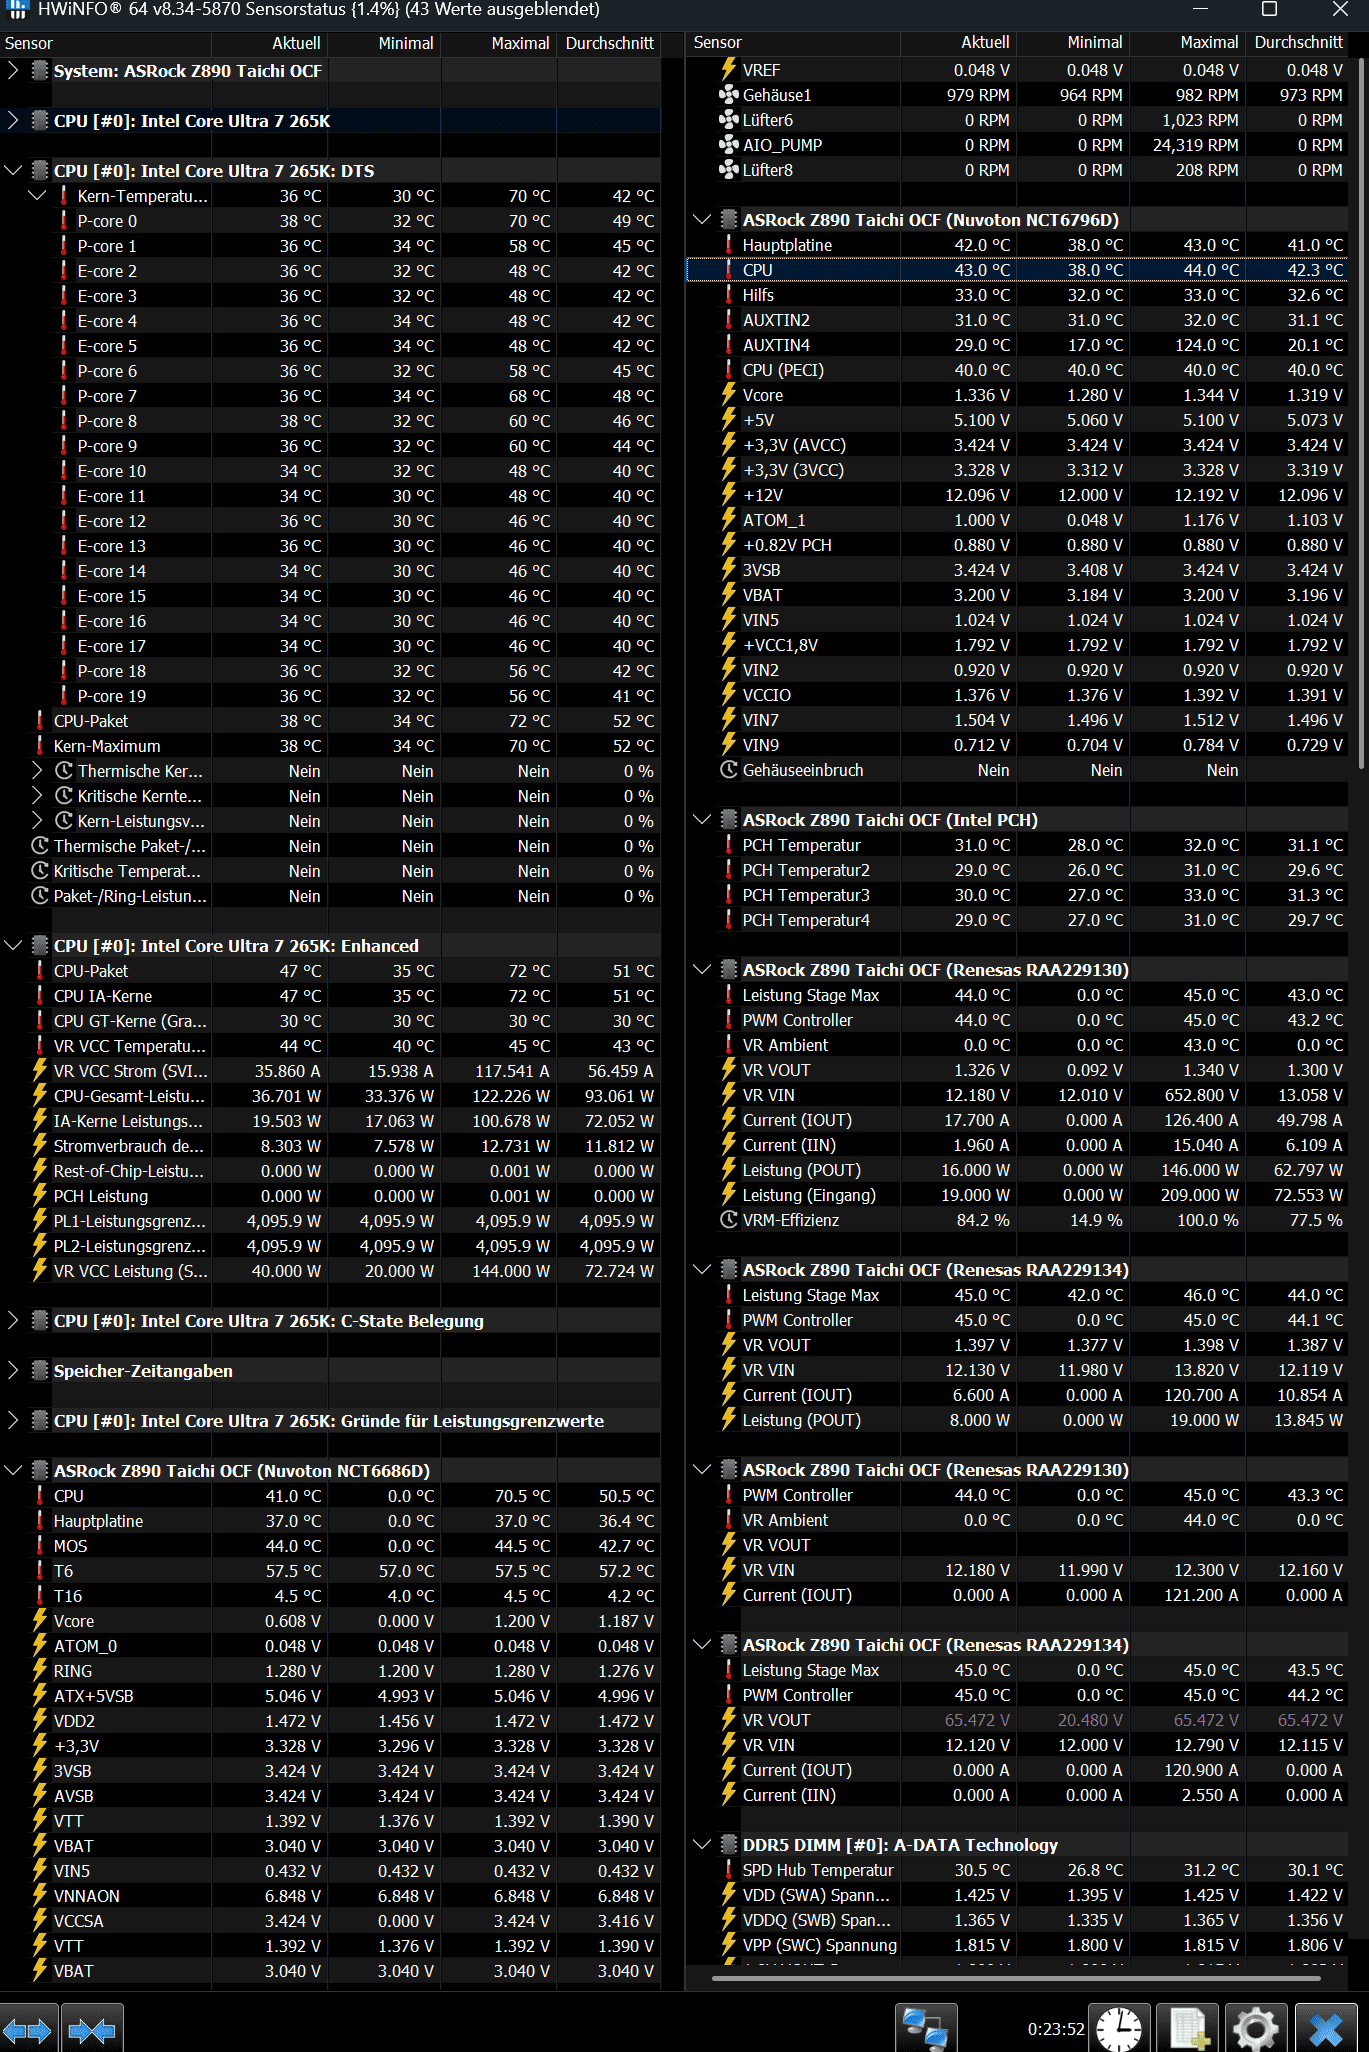The height and width of the screenshot is (2052, 1369).
Task: Click the thermometer icon beside SPD Hub Temperatur
Action: click(729, 1870)
